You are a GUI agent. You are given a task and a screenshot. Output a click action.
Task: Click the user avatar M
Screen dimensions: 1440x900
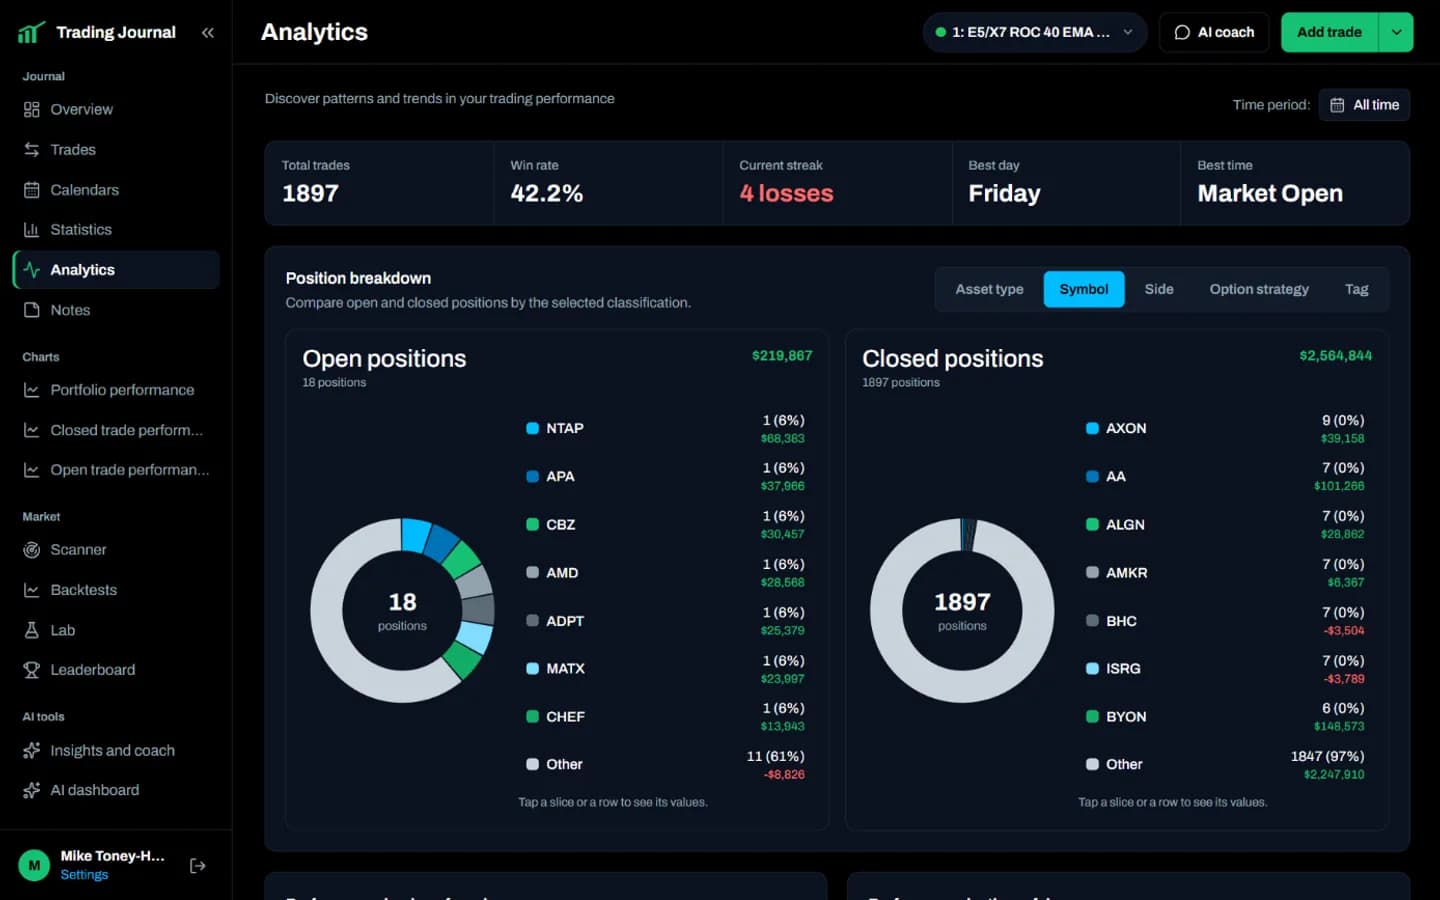click(34, 865)
